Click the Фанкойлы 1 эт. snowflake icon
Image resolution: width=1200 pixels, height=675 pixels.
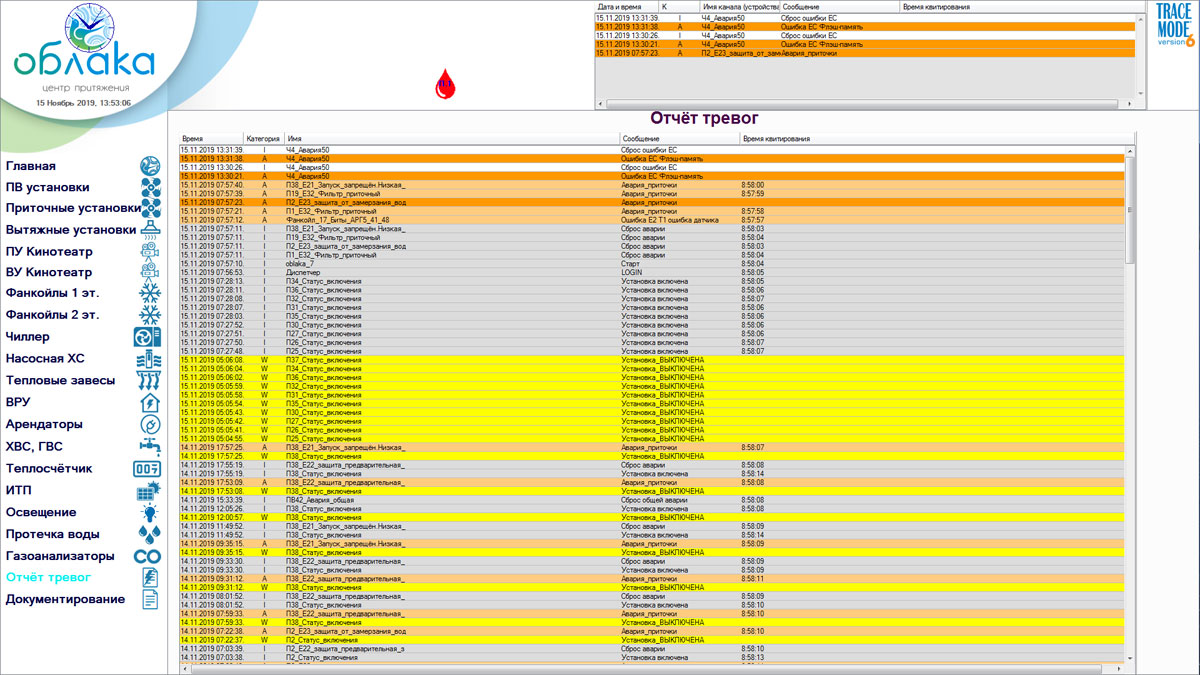(149, 294)
